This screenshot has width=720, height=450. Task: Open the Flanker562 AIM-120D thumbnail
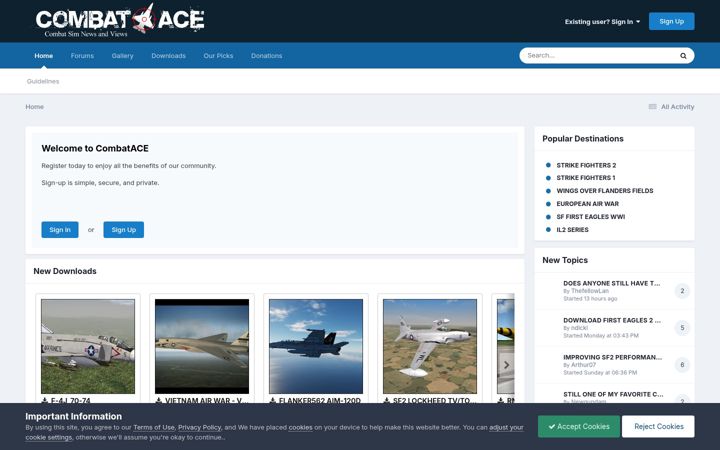click(316, 346)
